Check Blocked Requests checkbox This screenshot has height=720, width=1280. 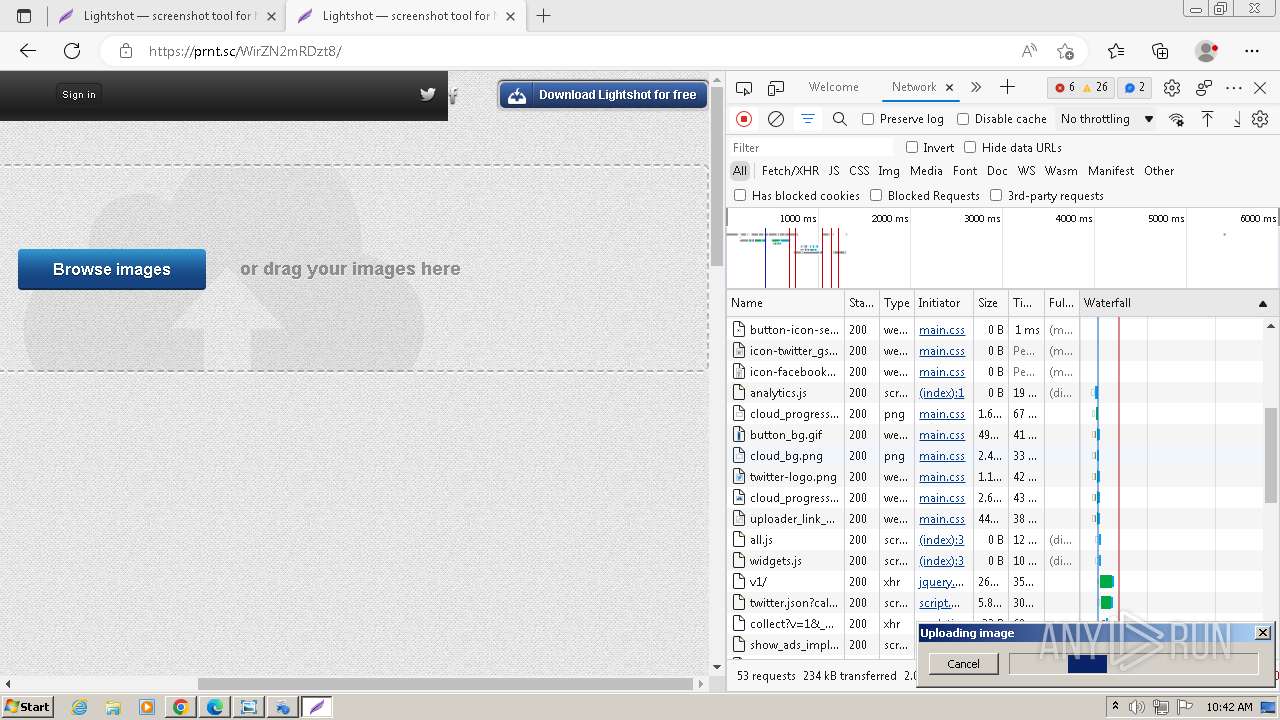pyautogui.click(x=876, y=196)
